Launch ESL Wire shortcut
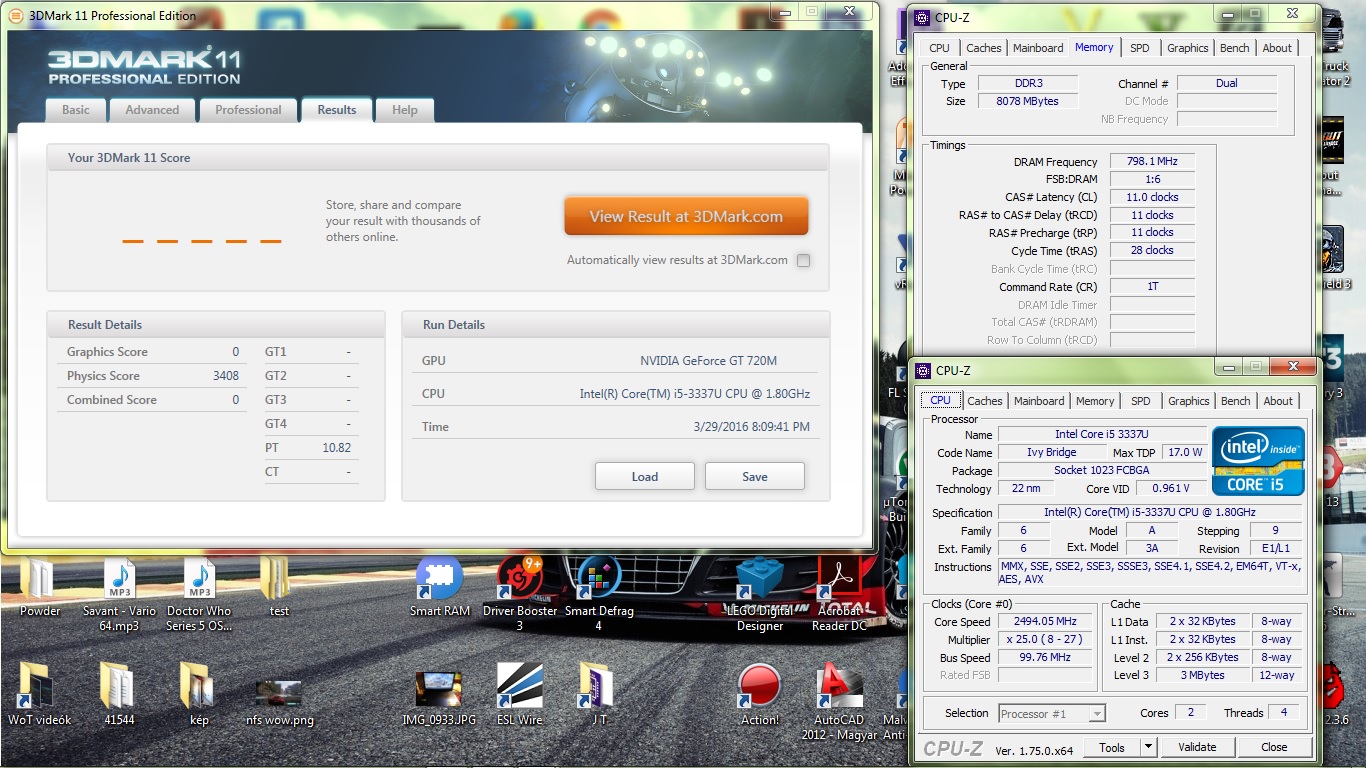This screenshot has width=1366, height=768. coord(520,693)
